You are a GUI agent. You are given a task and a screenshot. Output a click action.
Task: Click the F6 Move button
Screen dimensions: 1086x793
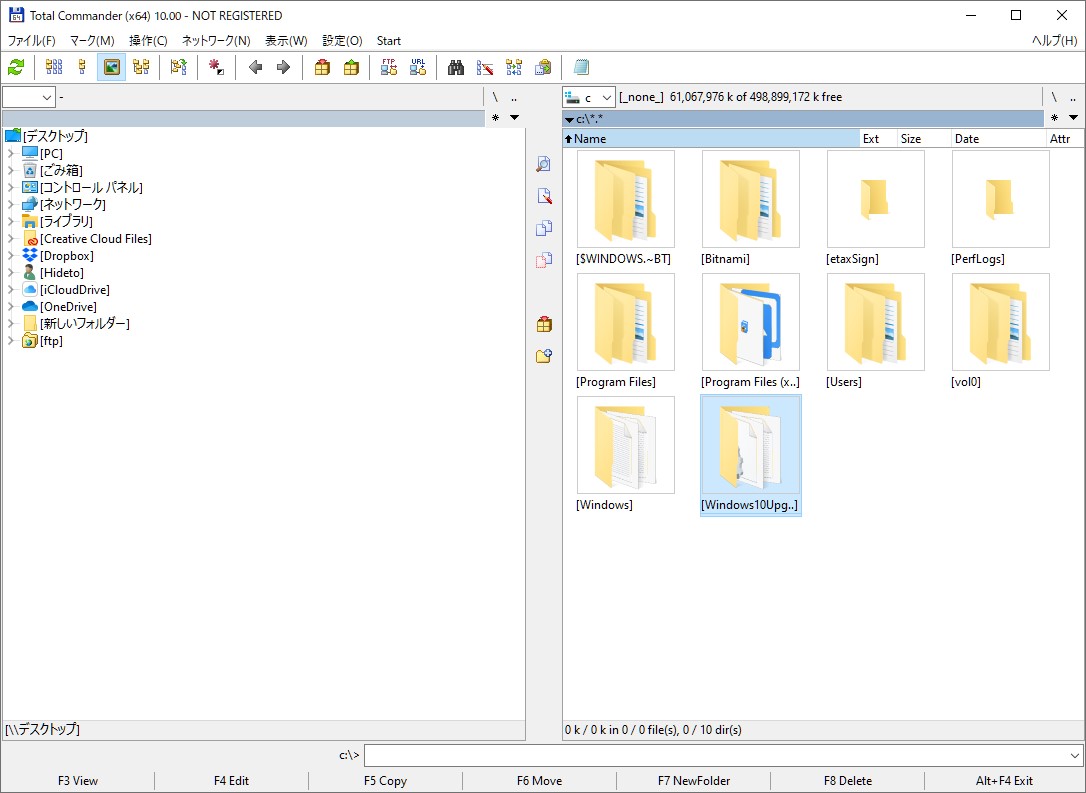coord(539,781)
